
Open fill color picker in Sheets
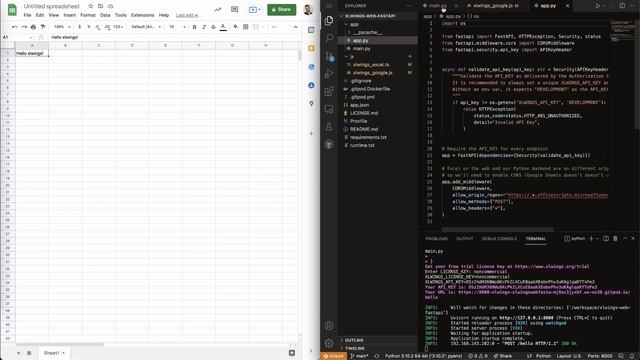pos(236,27)
